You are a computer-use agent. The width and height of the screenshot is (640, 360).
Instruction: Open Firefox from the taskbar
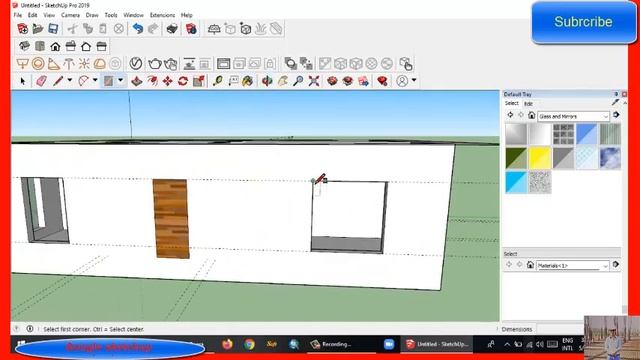227,344
